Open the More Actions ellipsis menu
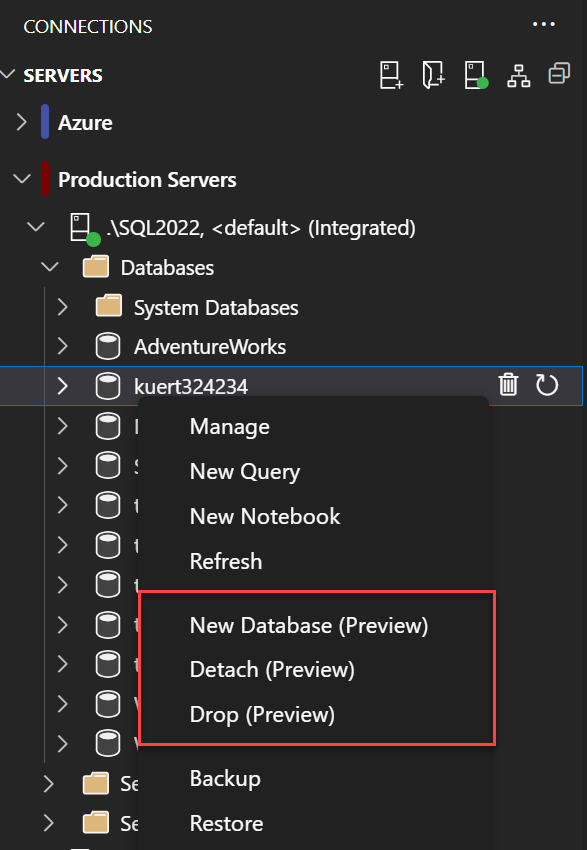Image resolution: width=587 pixels, height=850 pixels. point(544,24)
